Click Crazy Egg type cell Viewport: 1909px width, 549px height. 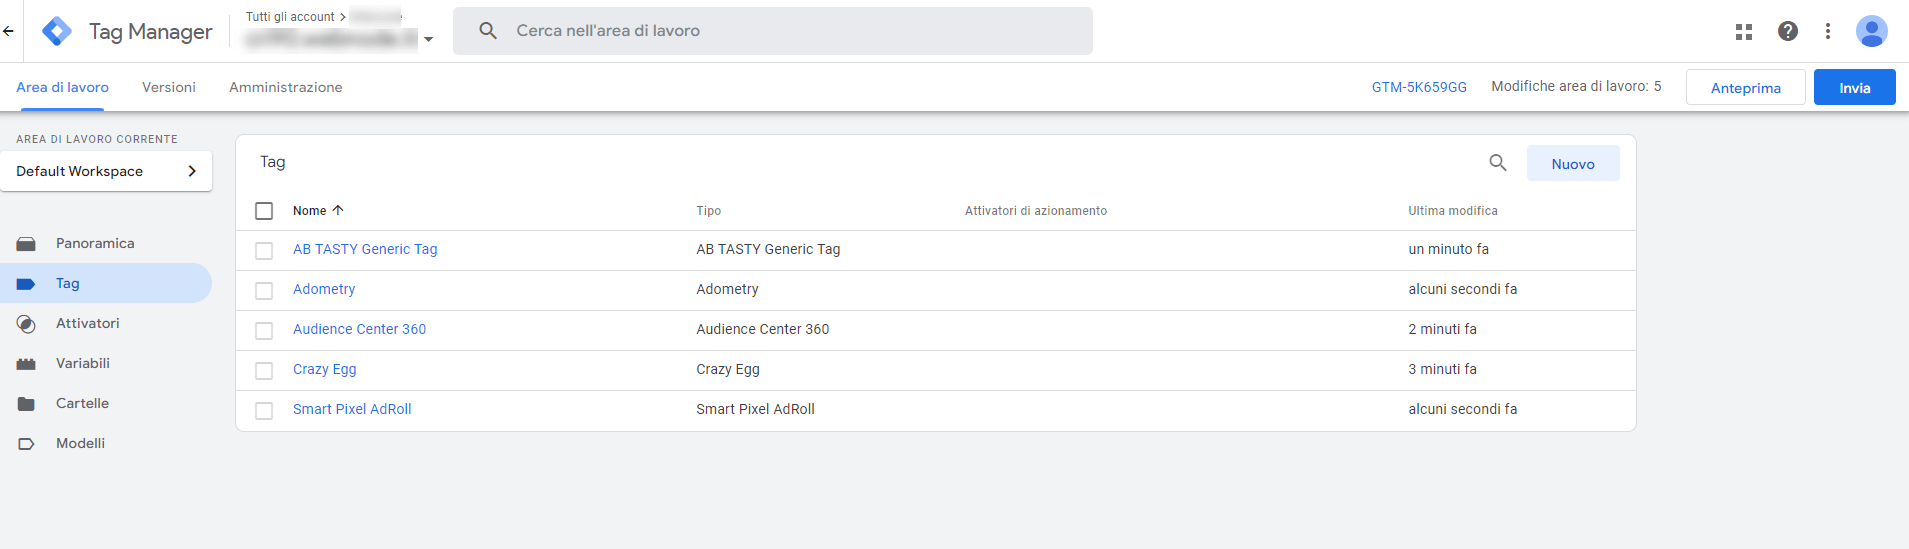pyautogui.click(x=728, y=369)
